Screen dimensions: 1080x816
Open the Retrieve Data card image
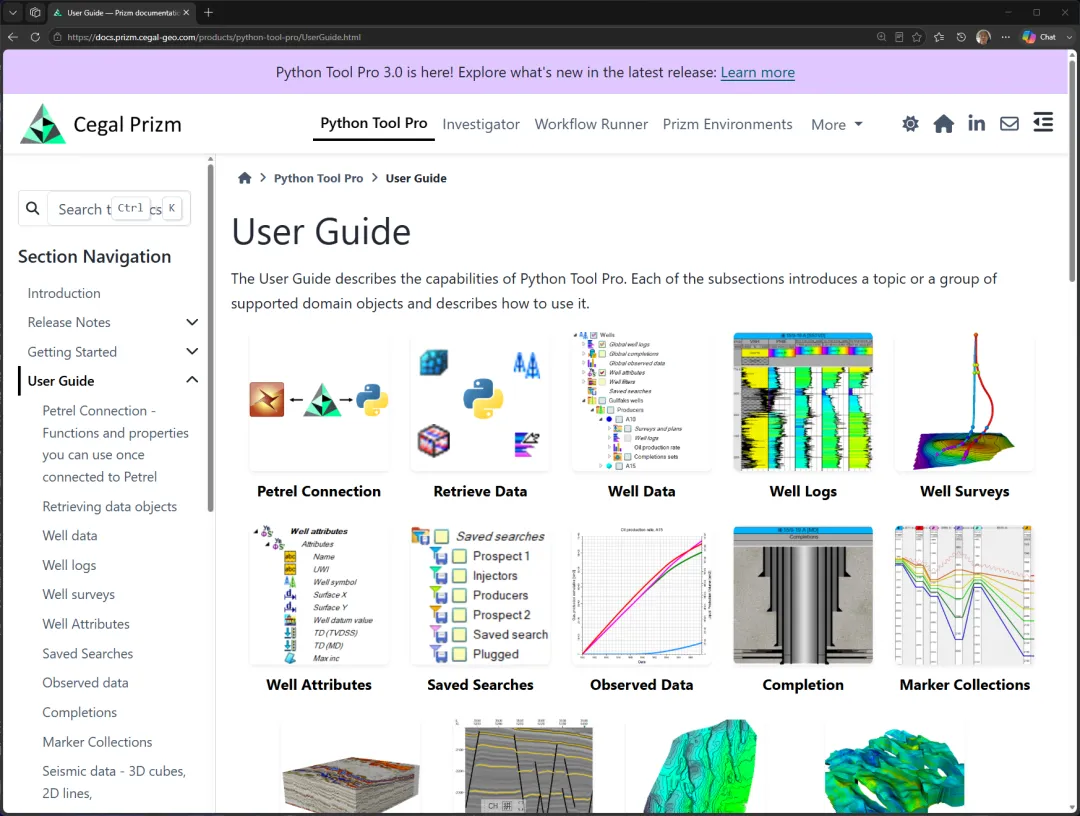(480, 401)
